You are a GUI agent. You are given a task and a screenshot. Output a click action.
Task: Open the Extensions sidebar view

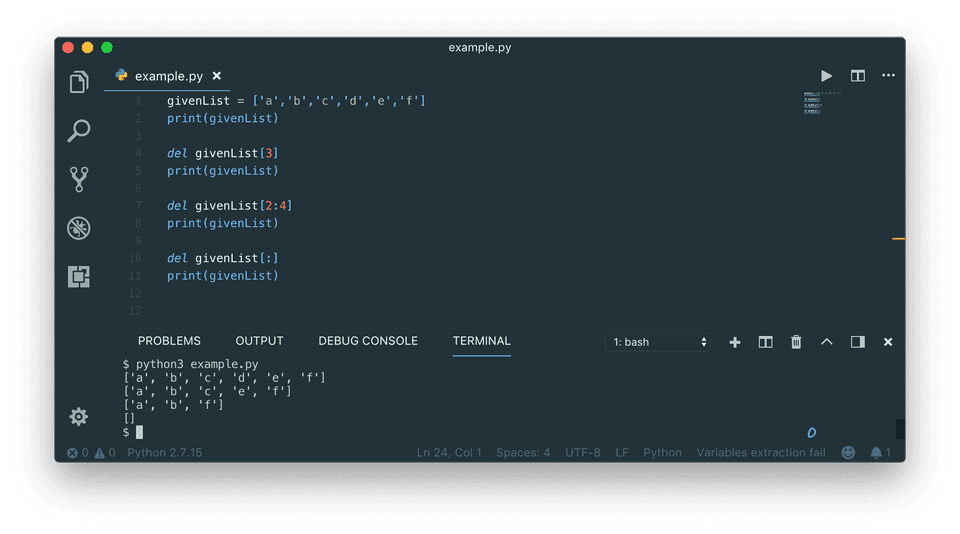pyautogui.click(x=79, y=276)
